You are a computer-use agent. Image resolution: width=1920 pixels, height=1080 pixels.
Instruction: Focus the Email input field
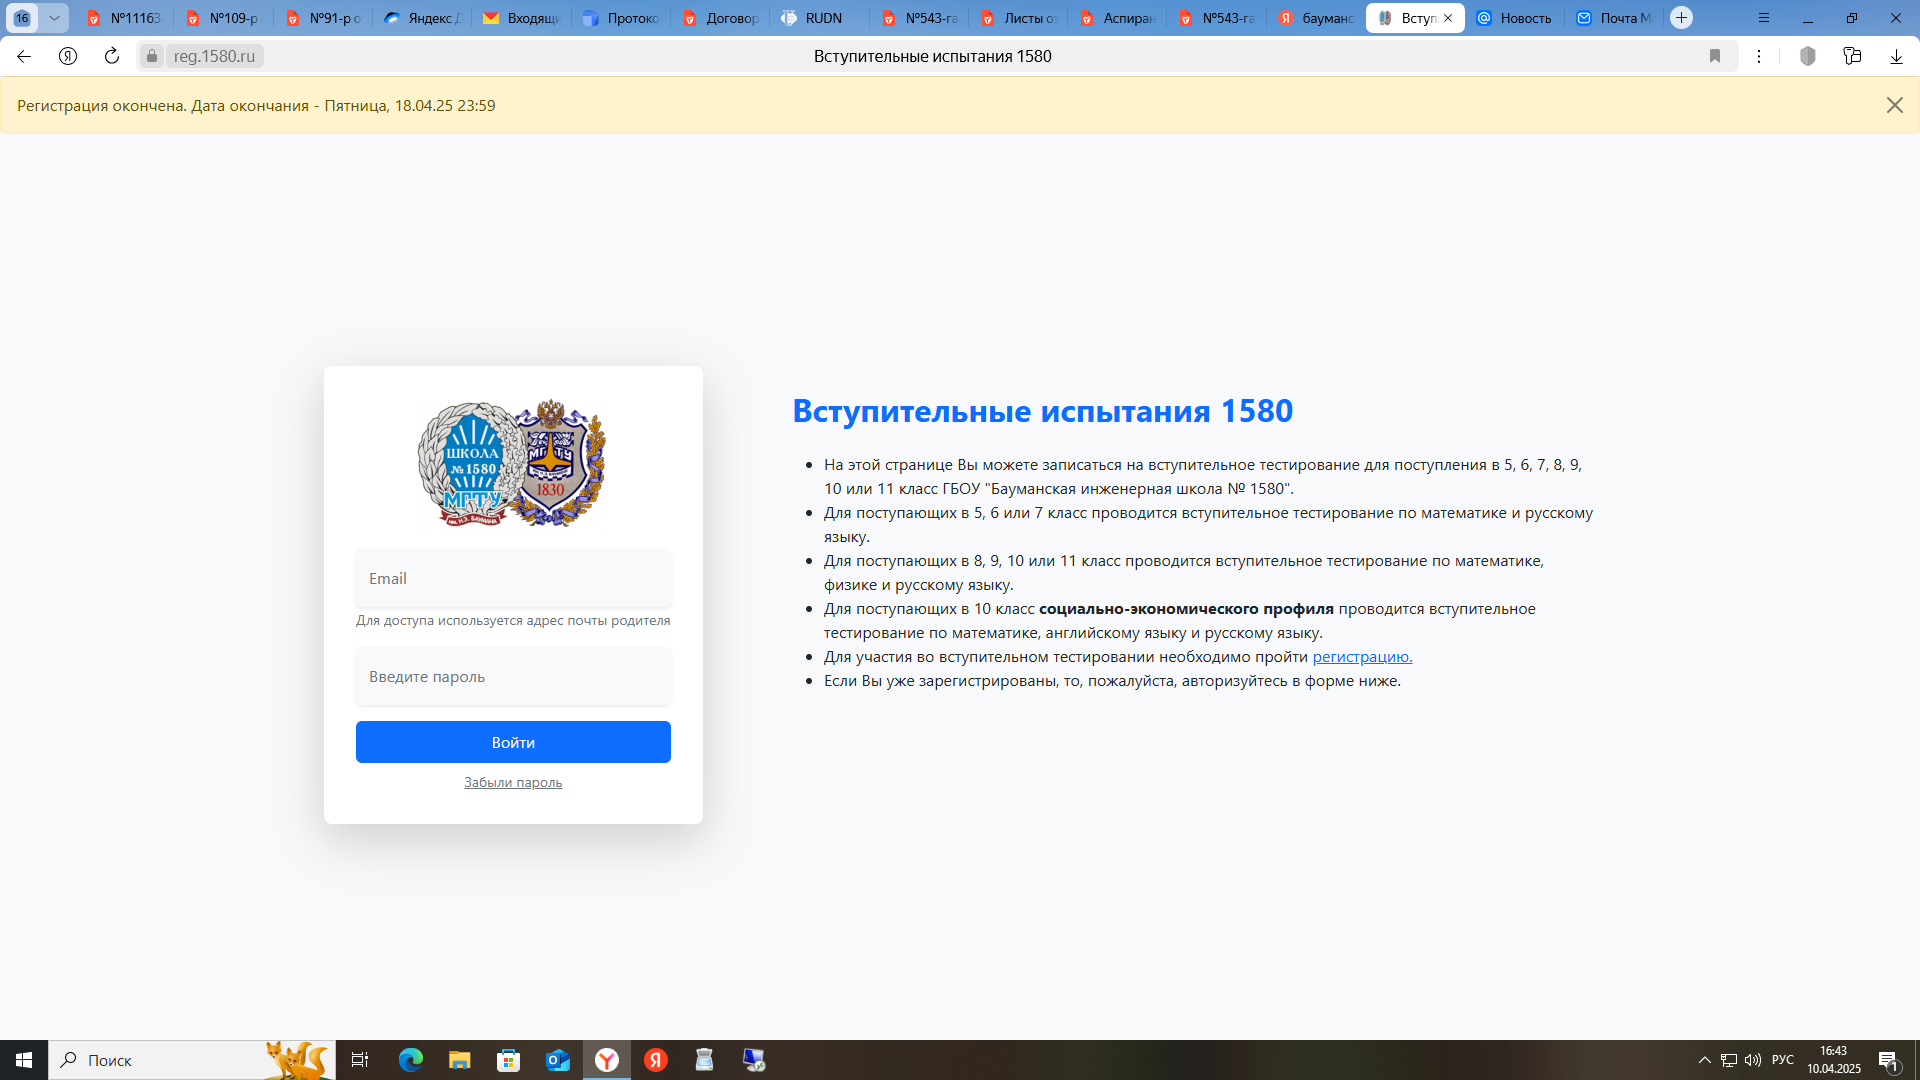[x=513, y=579]
